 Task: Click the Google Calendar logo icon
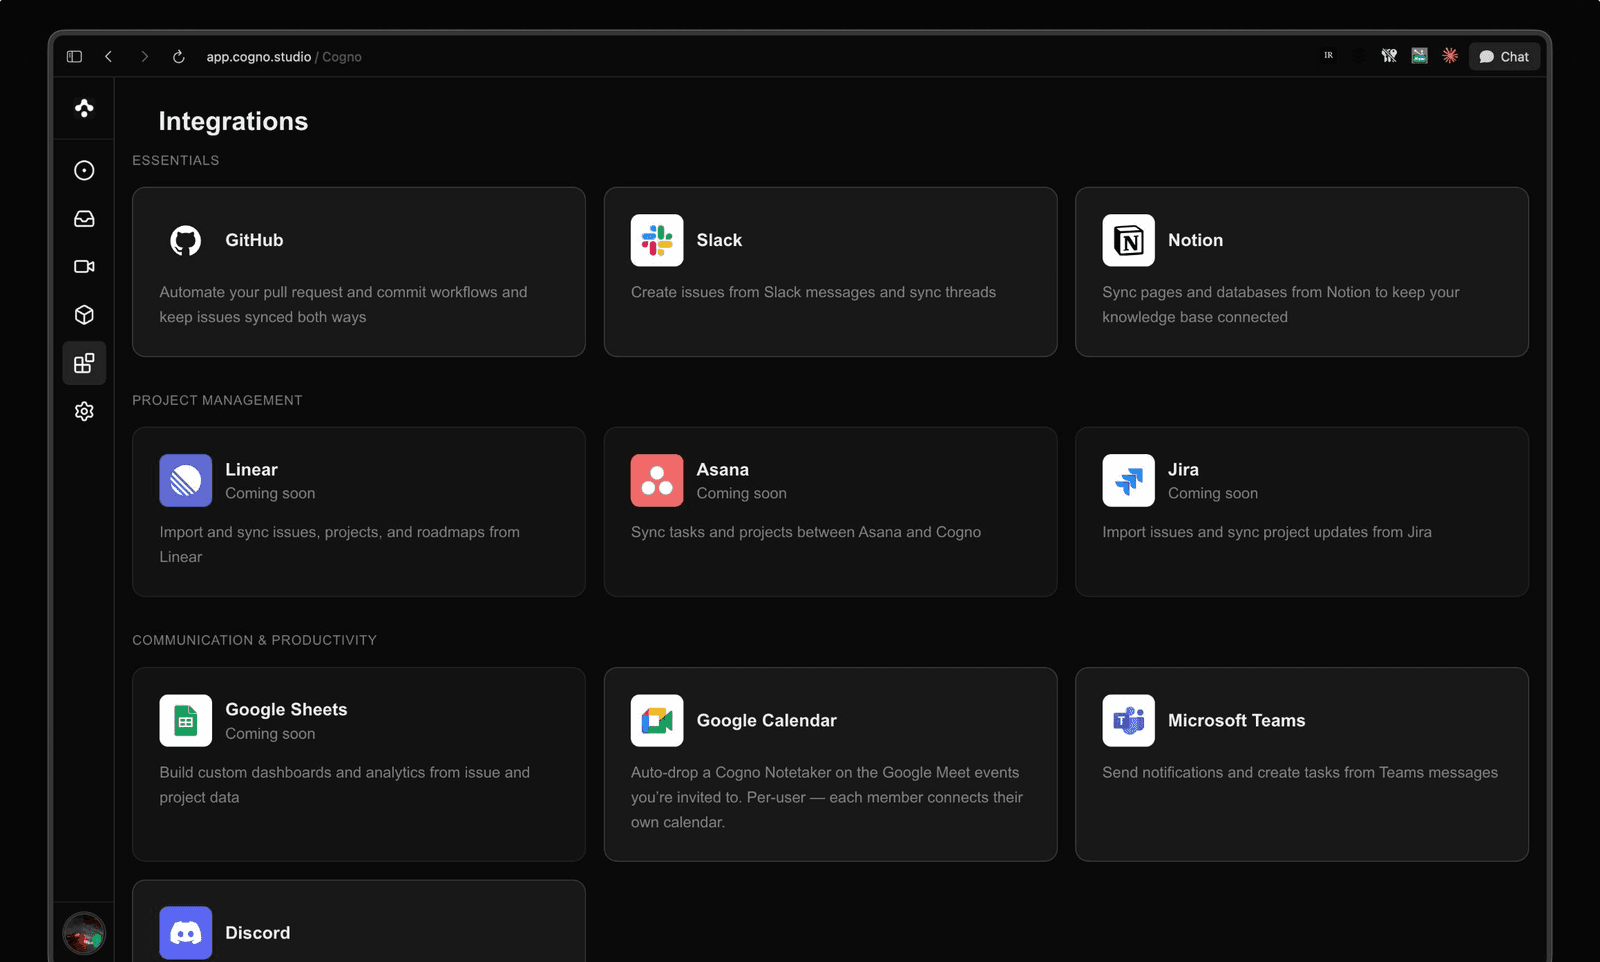pos(657,721)
